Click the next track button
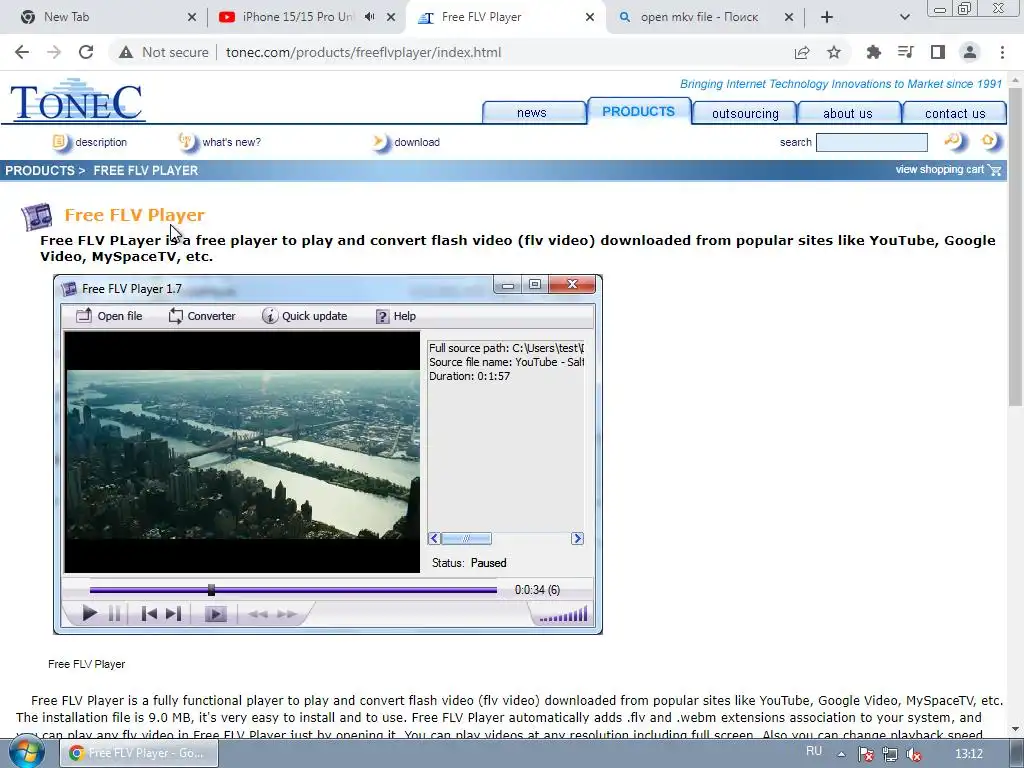 click(173, 614)
